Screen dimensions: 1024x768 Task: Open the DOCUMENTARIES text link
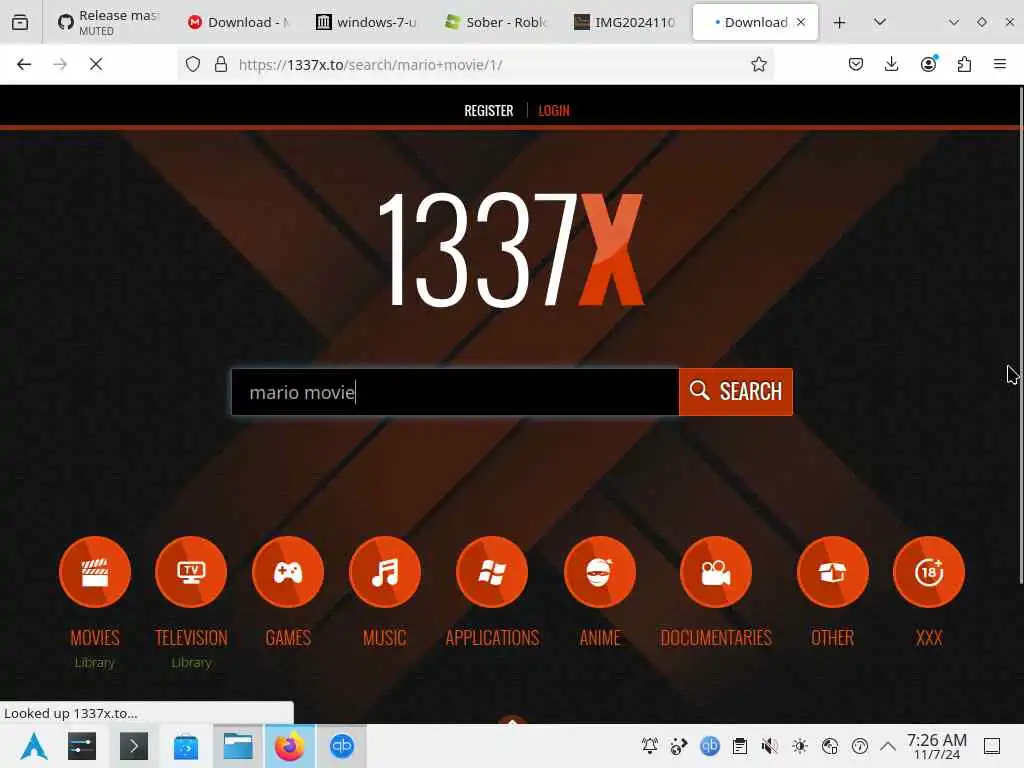(x=716, y=637)
